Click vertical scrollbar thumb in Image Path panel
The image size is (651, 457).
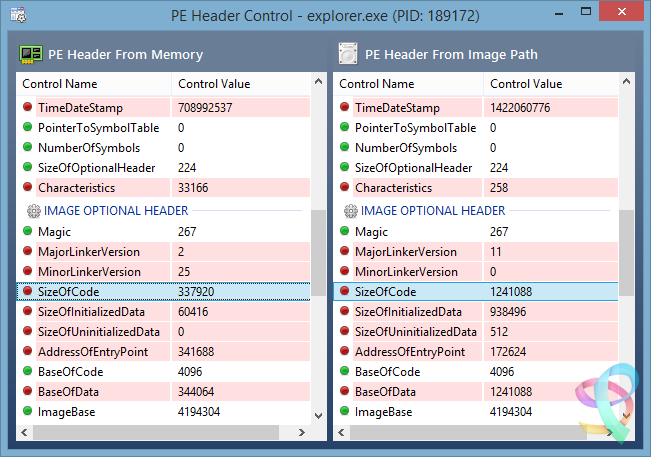click(x=627, y=253)
